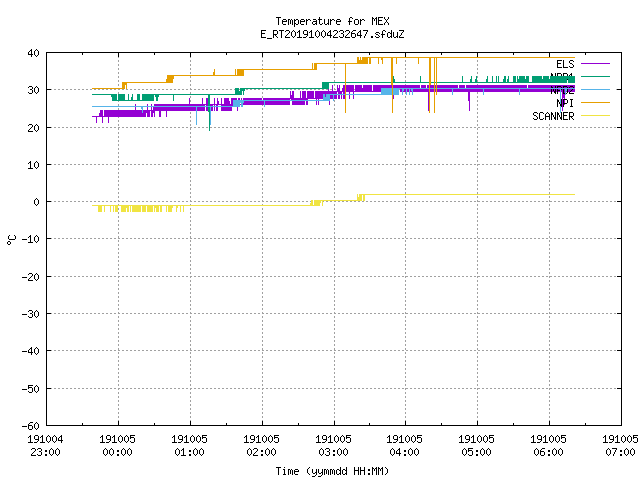
Task: Click the yellow SCANNER legend line sample
Action: [595, 116]
